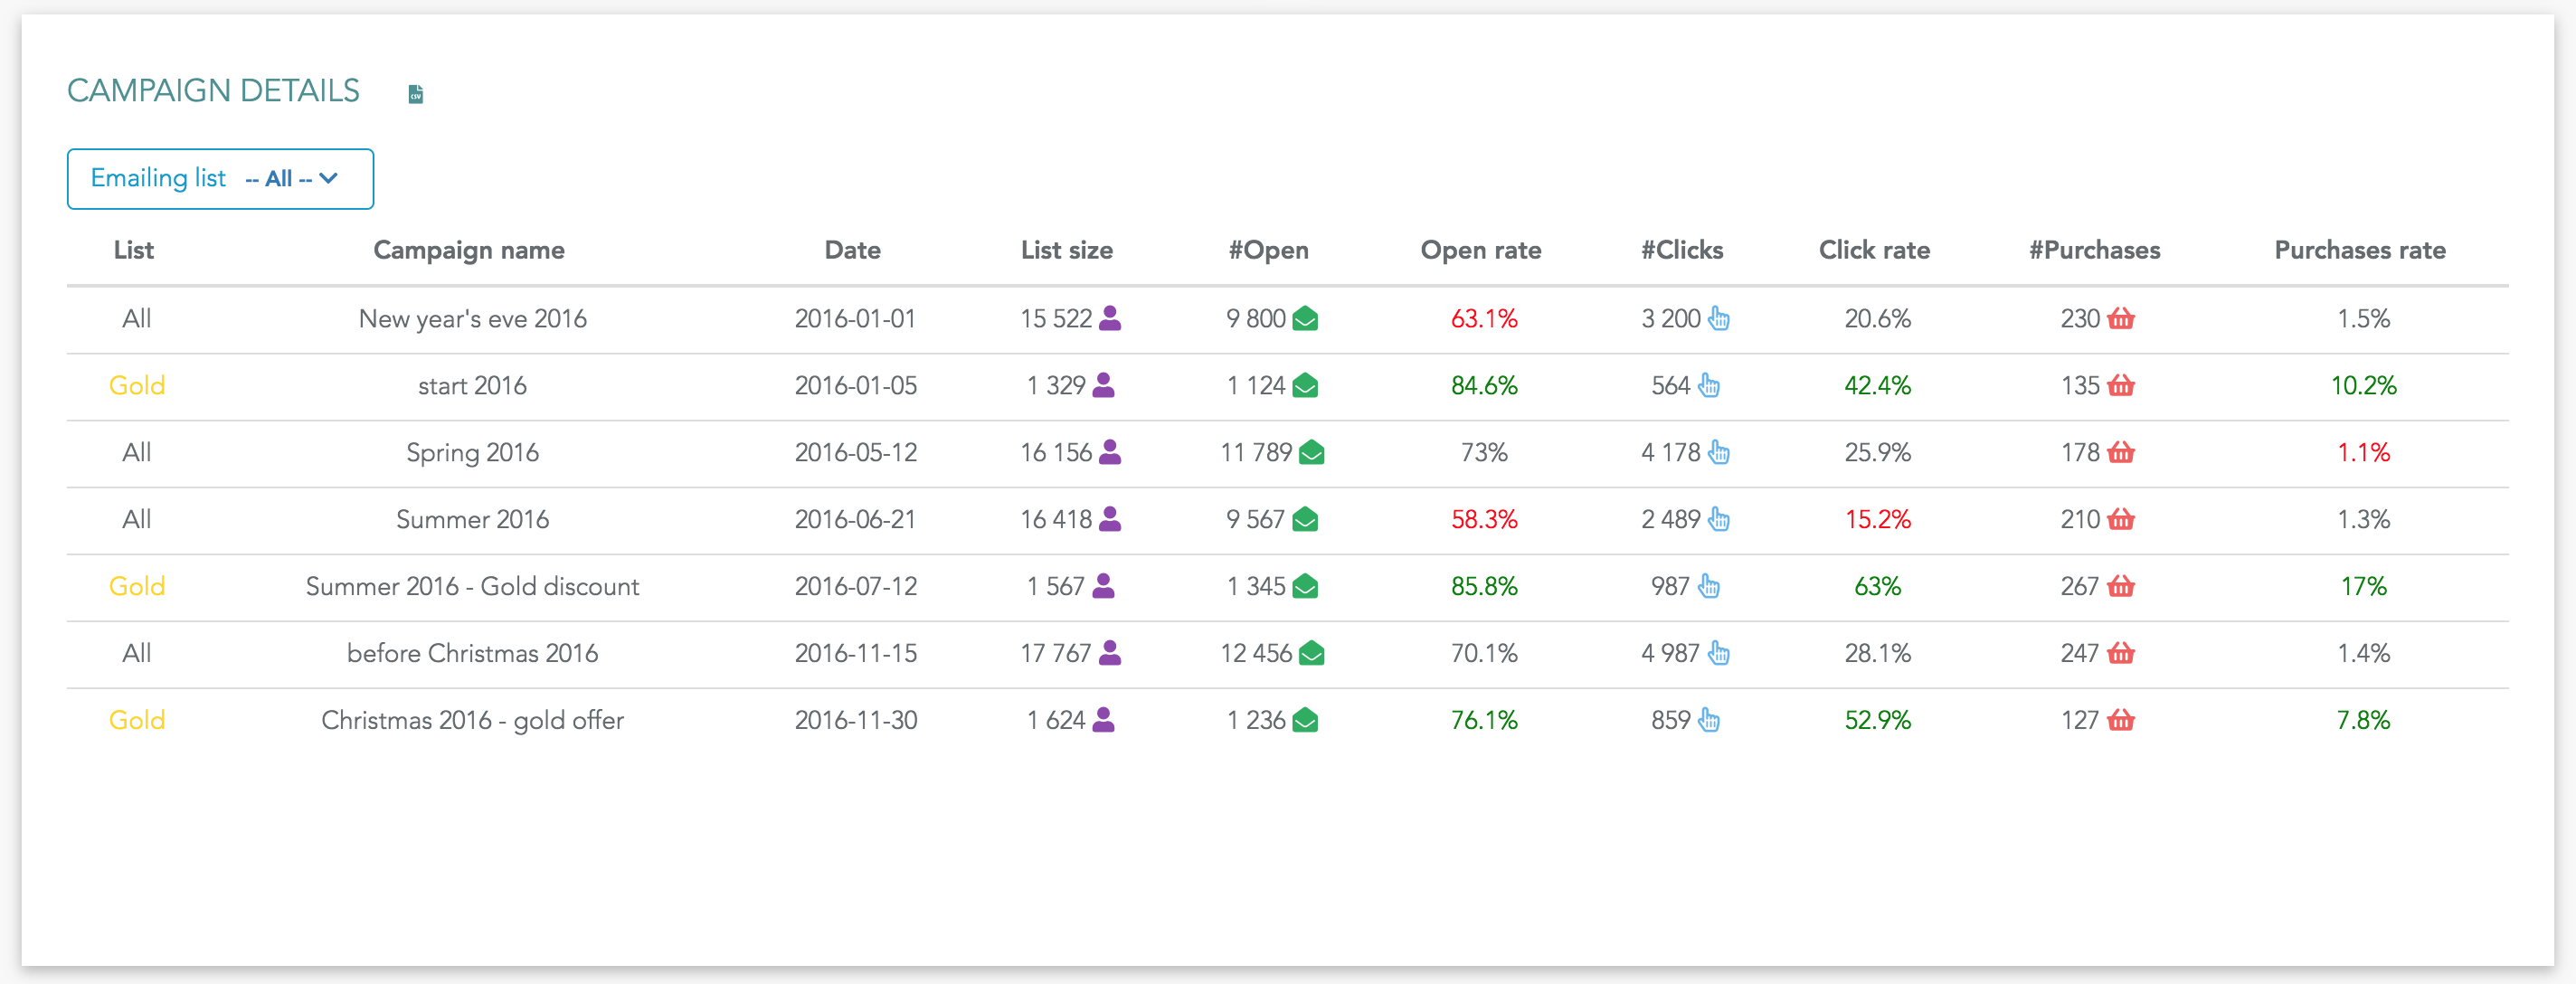Click the open envelope icon beside 12 456
2576x984 pixels.
click(x=1312, y=654)
